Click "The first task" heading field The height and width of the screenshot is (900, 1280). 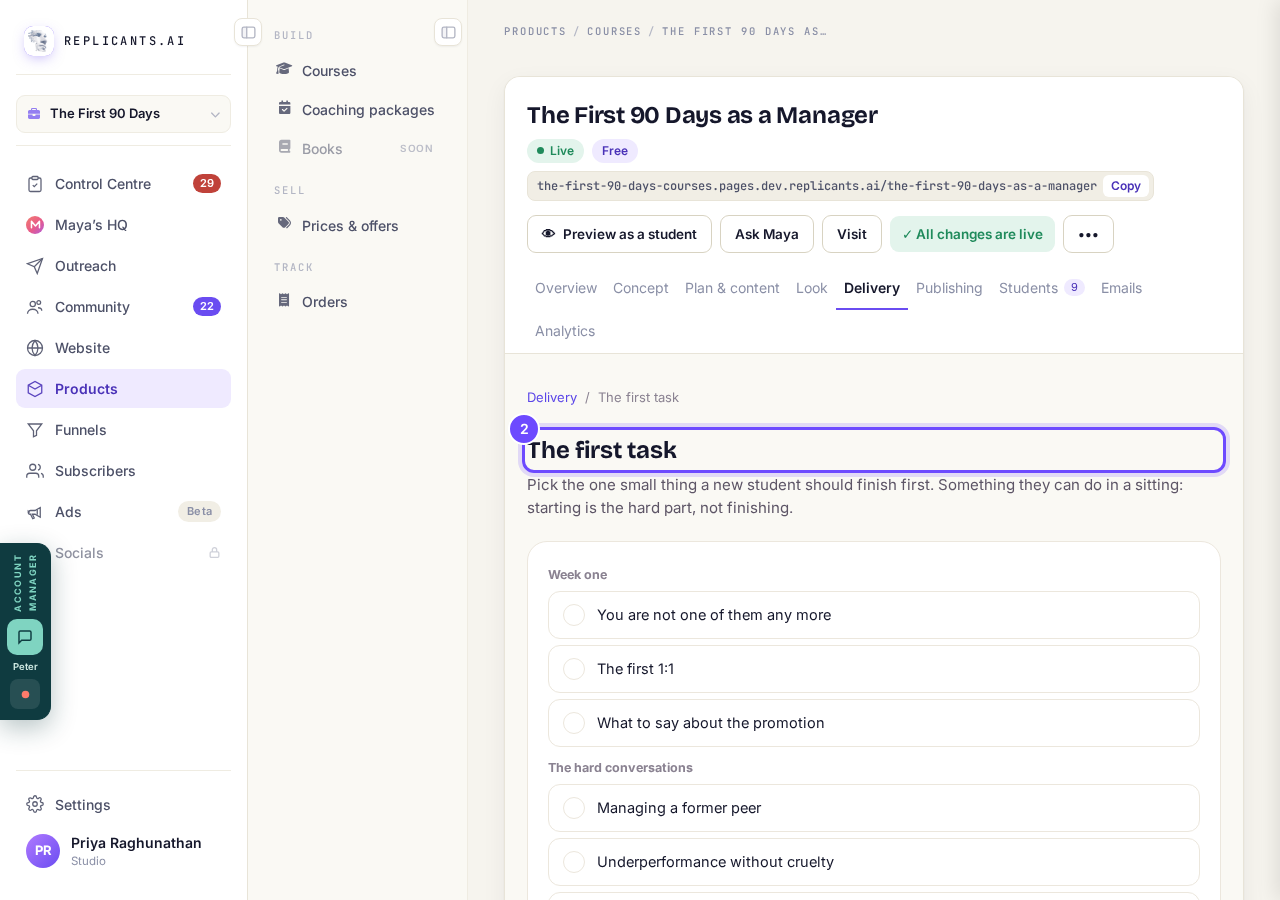pyautogui.click(x=874, y=450)
